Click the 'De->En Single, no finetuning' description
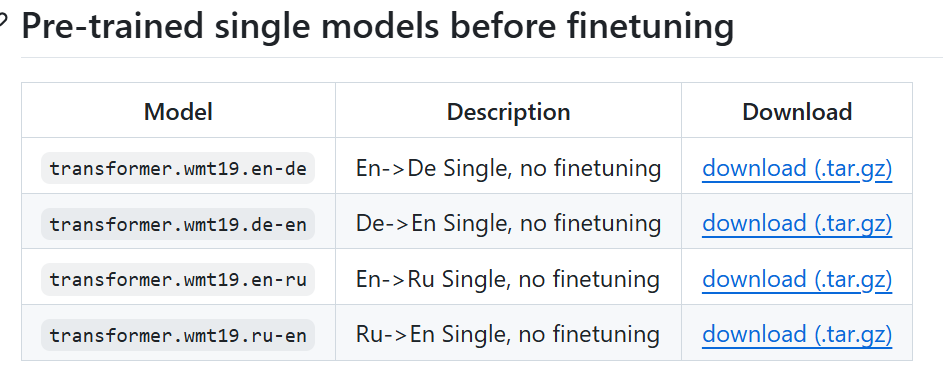943x373 pixels. [508, 224]
